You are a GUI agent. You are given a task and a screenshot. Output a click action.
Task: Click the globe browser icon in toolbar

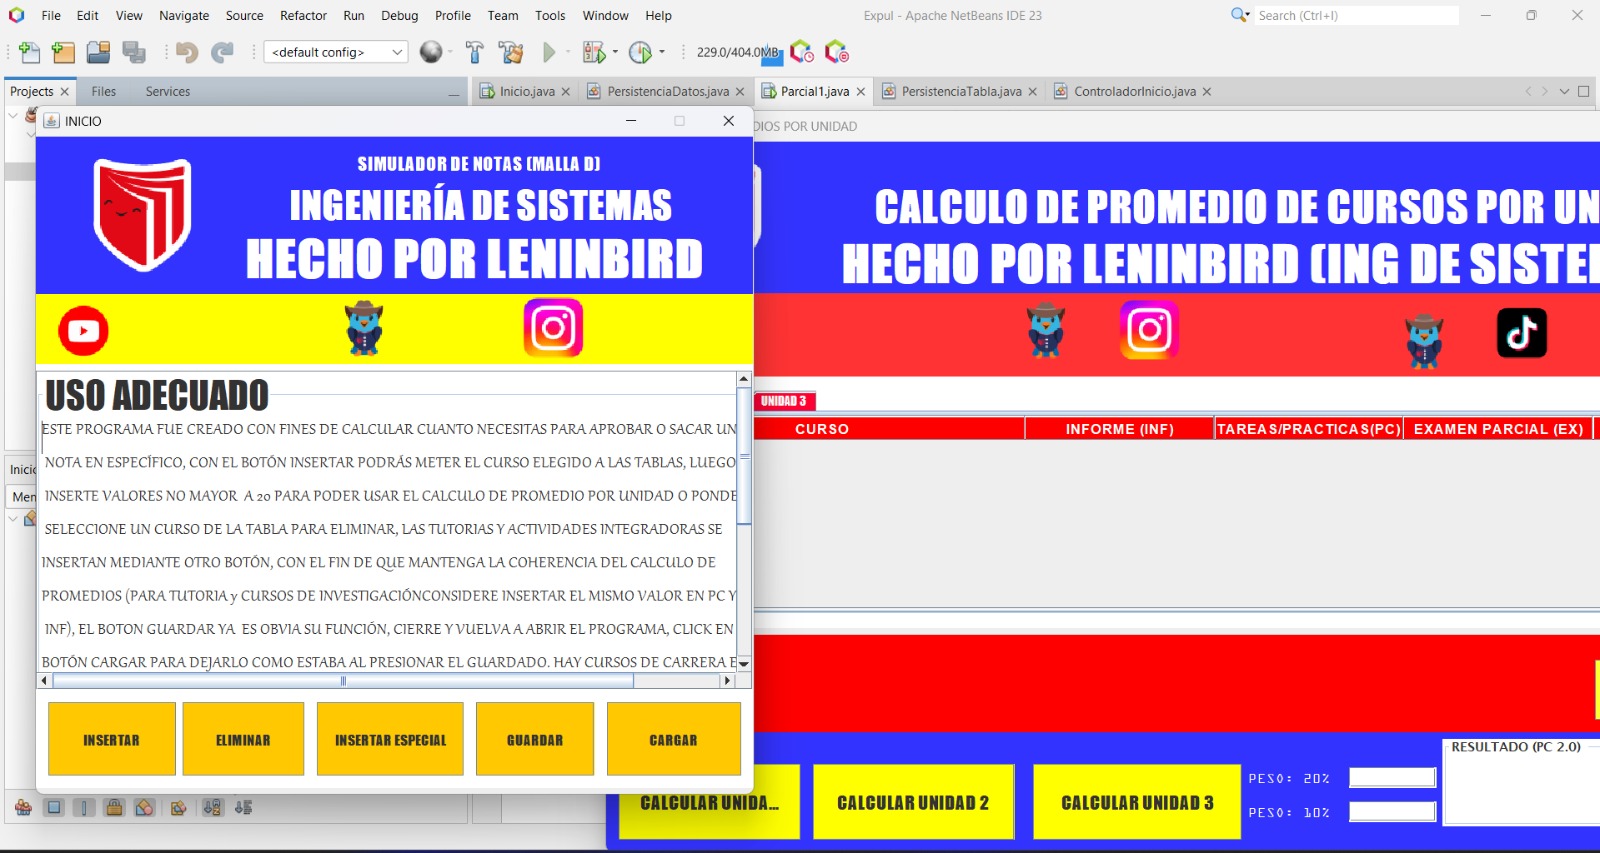click(x=431, y=52)
